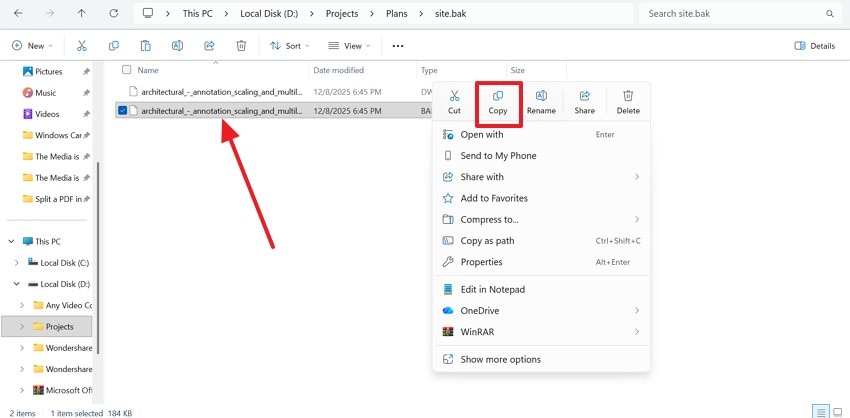Refresh the current folder
This screenshot has width=850, height=418.
point(114,14)
